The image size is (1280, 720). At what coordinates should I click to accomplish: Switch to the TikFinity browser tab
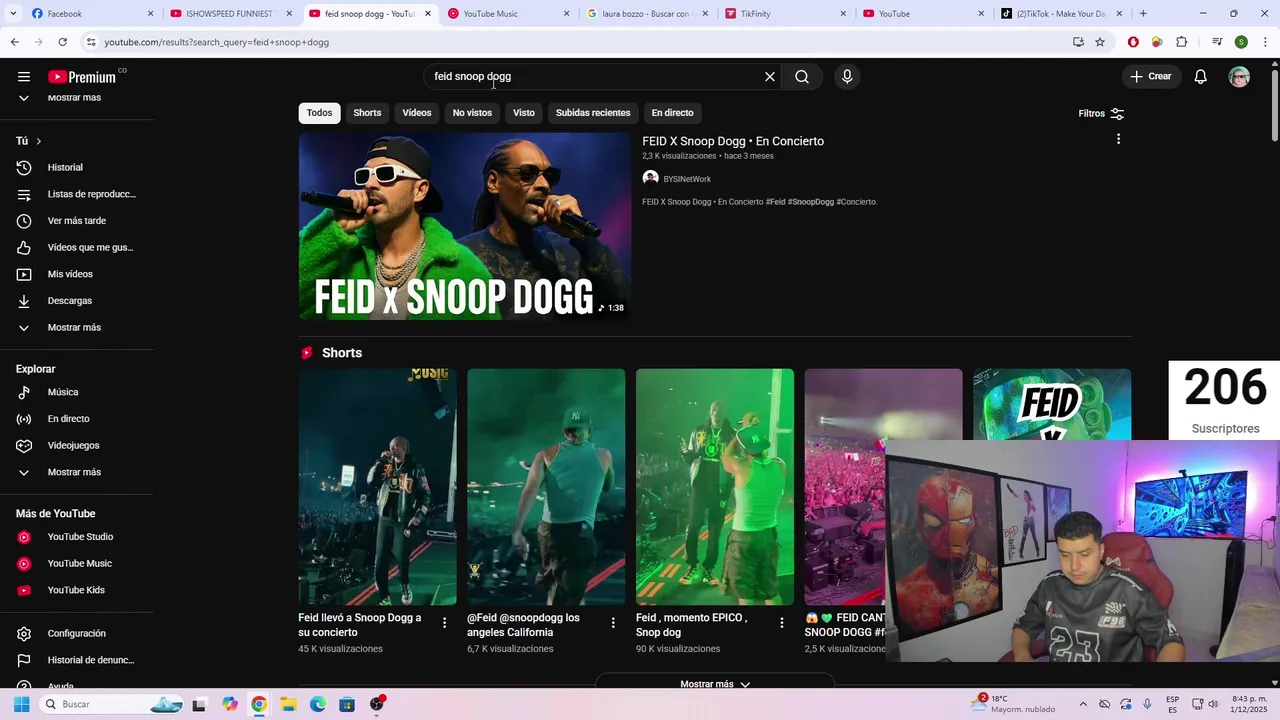coord(787,14)
